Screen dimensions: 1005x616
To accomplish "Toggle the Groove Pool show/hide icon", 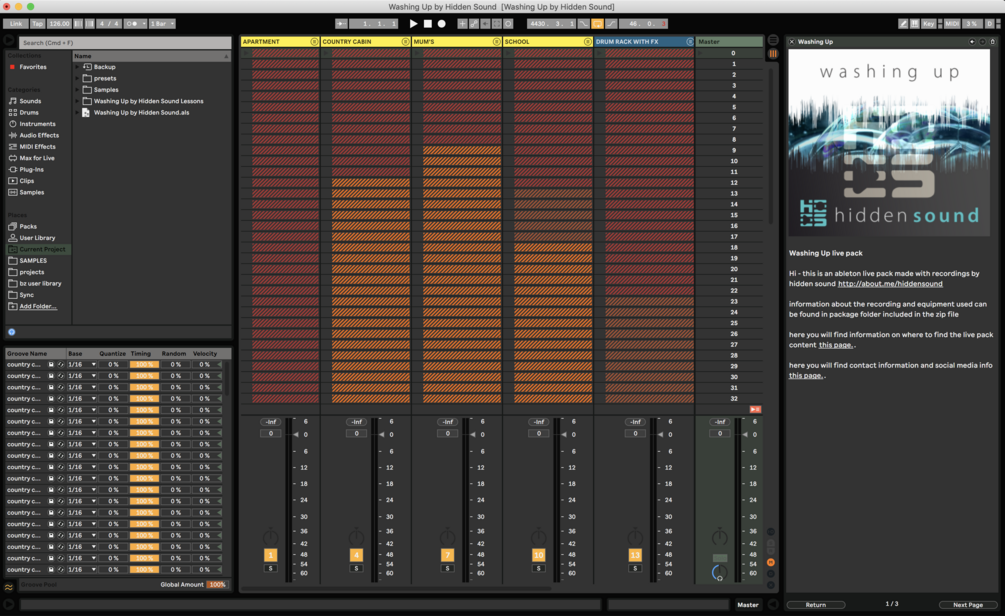I will (9, 587).
